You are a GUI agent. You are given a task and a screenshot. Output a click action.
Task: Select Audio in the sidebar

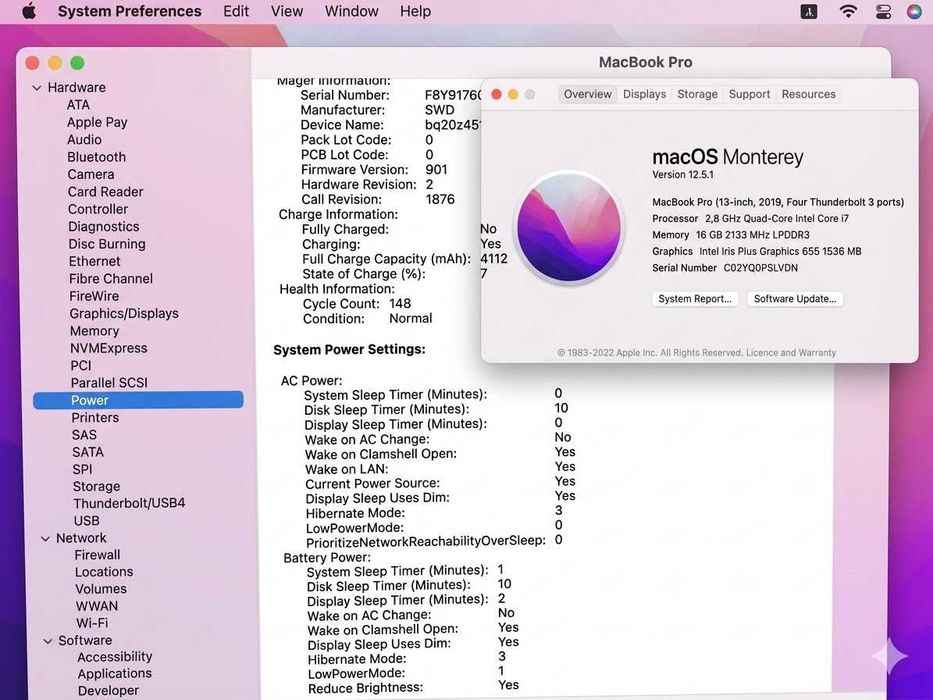click(84, 139)
